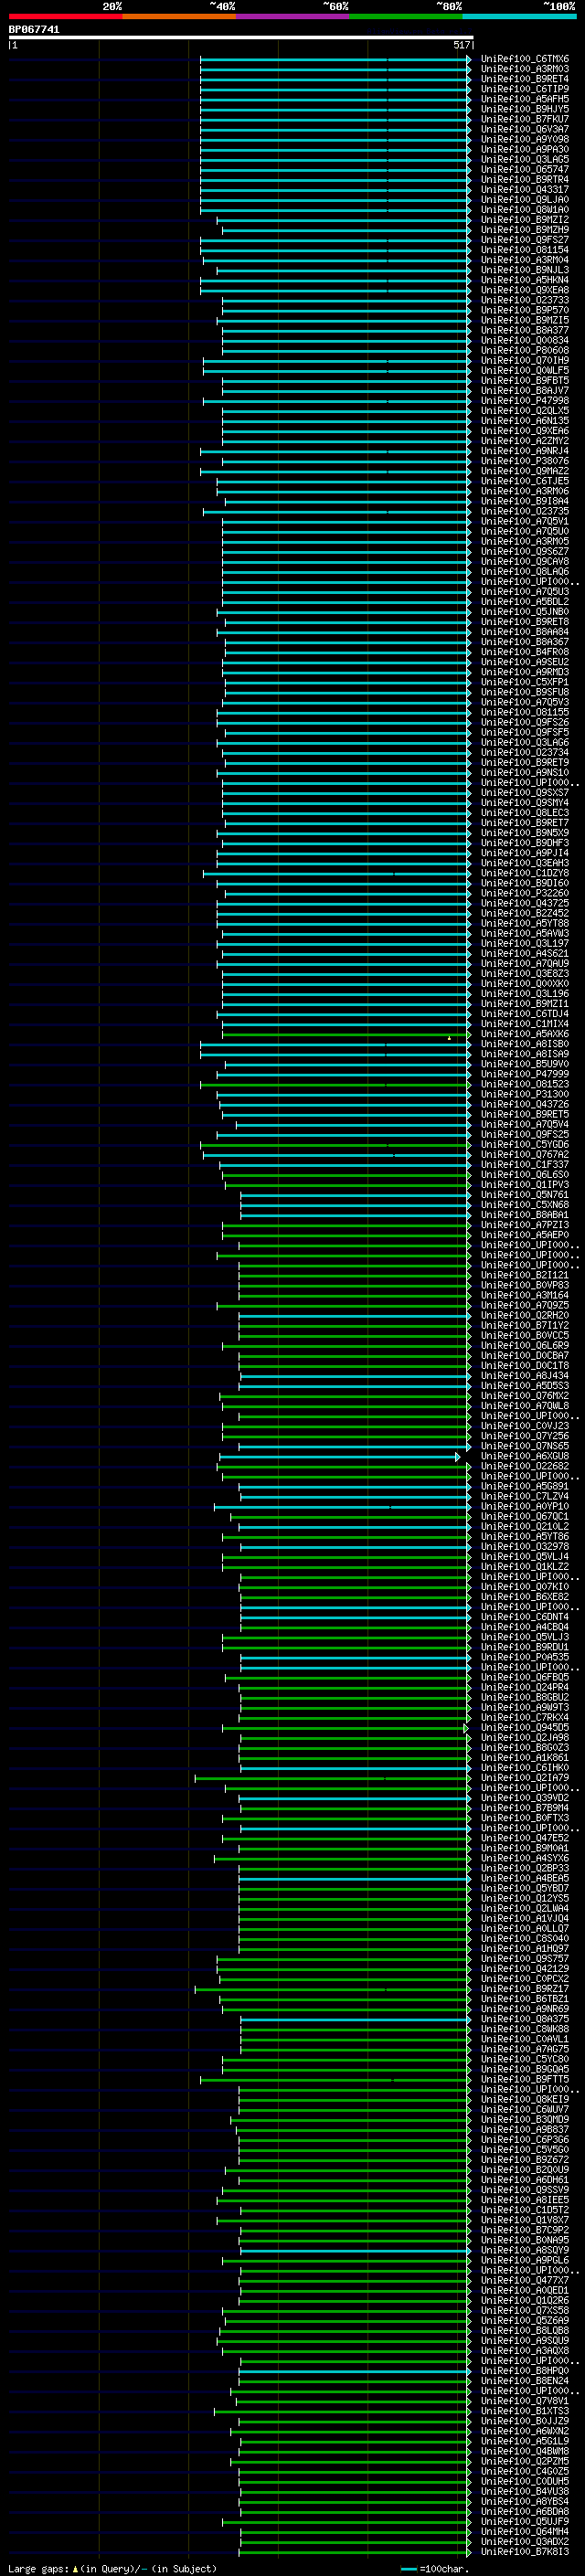Select the UniRef100_Q76MX2 label

click(524, 1396)
